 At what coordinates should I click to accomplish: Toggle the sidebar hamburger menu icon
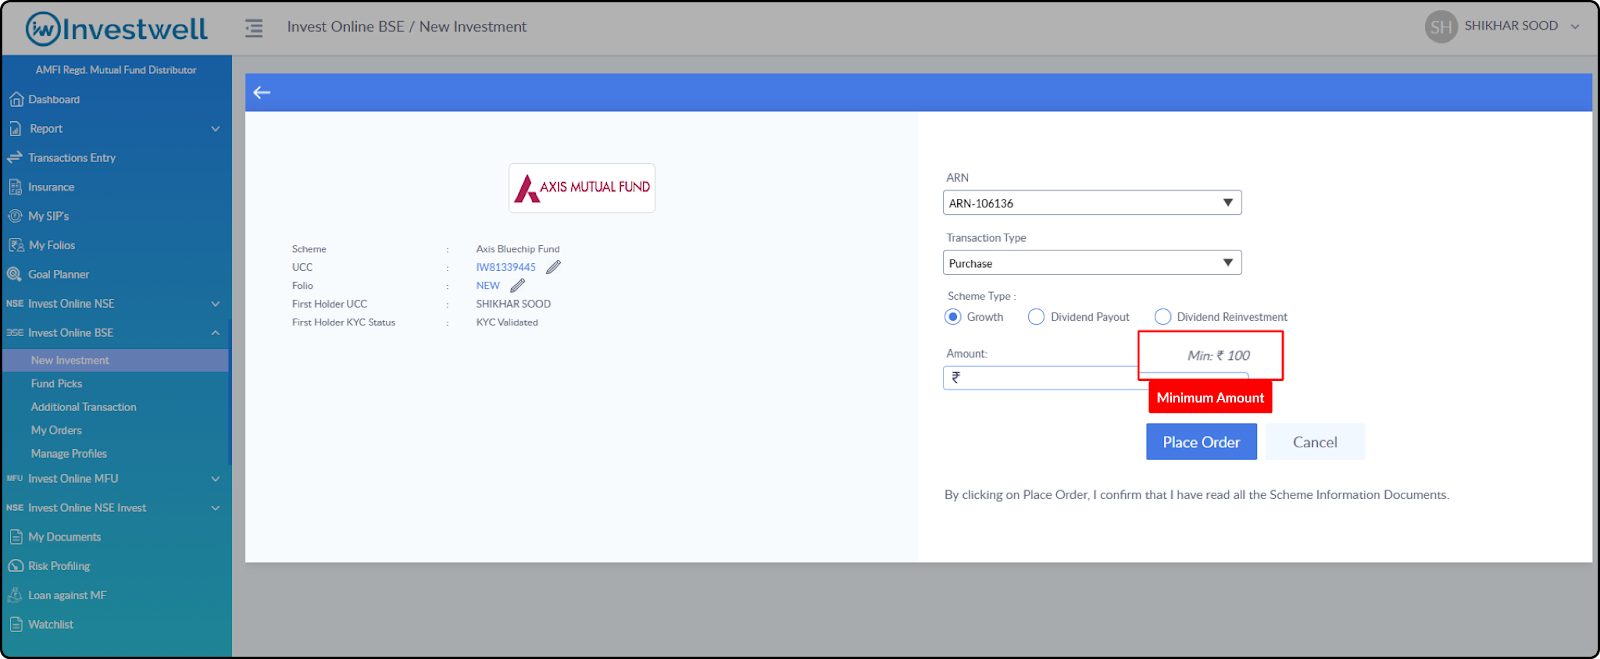click(254, 28)
